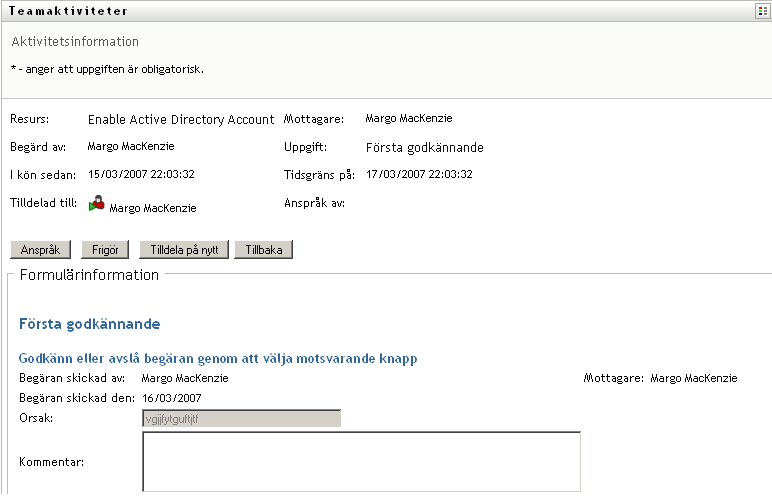Click the Första godkännande form heading
The width and height of the screenshot is (772, 502).
[x=89, y=324]
